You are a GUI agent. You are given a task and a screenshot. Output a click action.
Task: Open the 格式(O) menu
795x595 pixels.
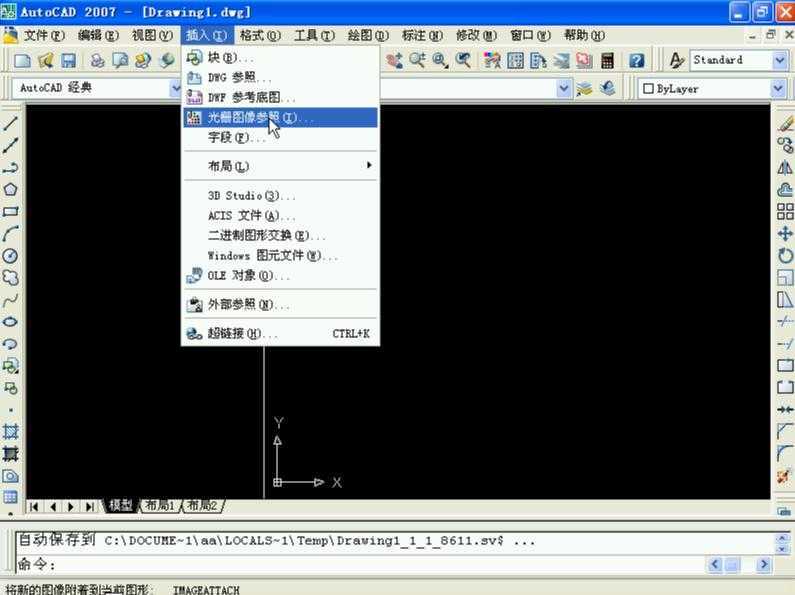point(260,35)
